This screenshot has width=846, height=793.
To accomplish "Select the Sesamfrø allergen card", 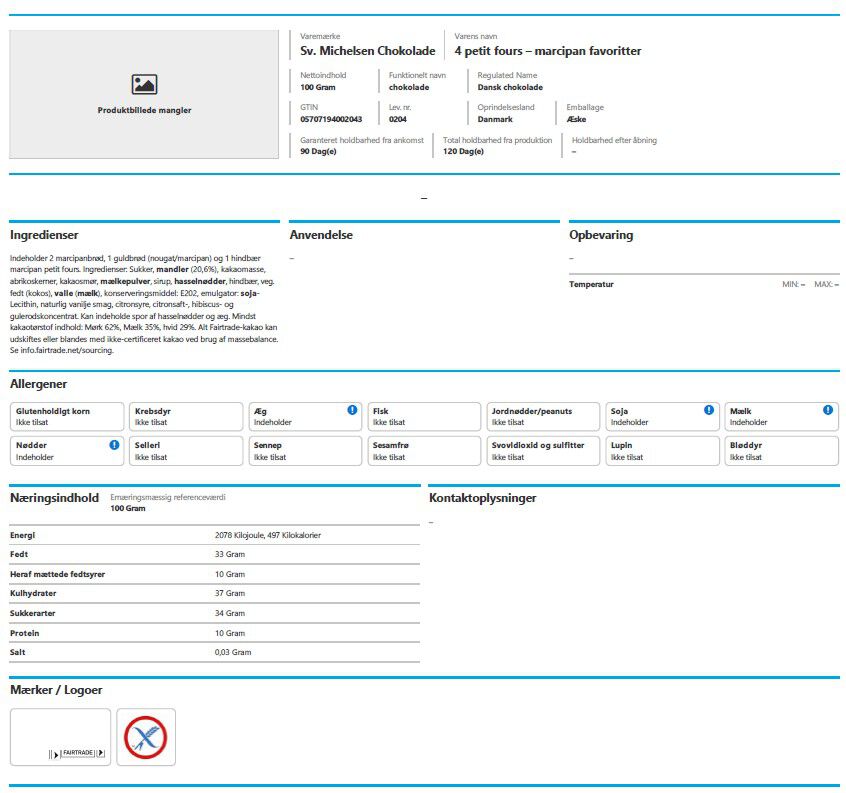I will click(x=424, y=451).
